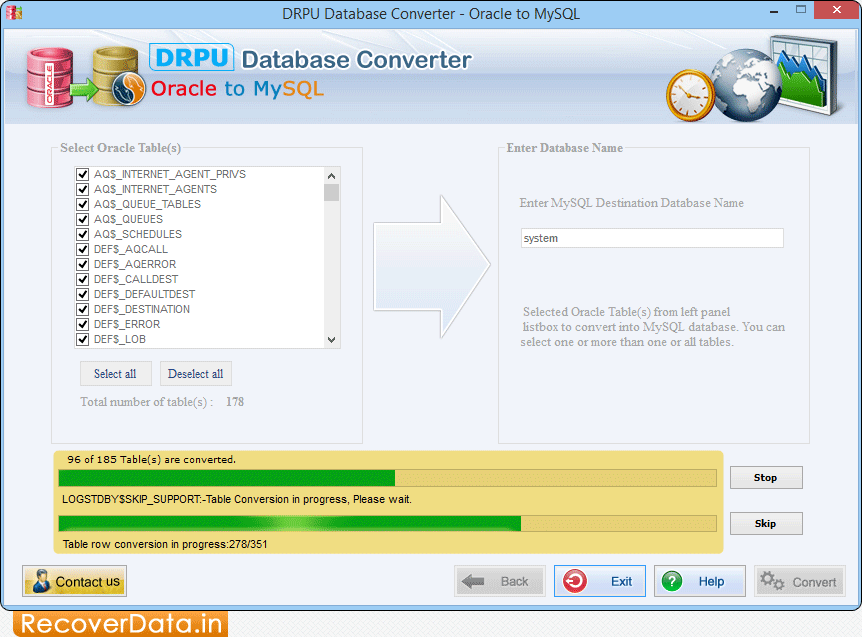Click the large conversion arrow graphic

432,267
